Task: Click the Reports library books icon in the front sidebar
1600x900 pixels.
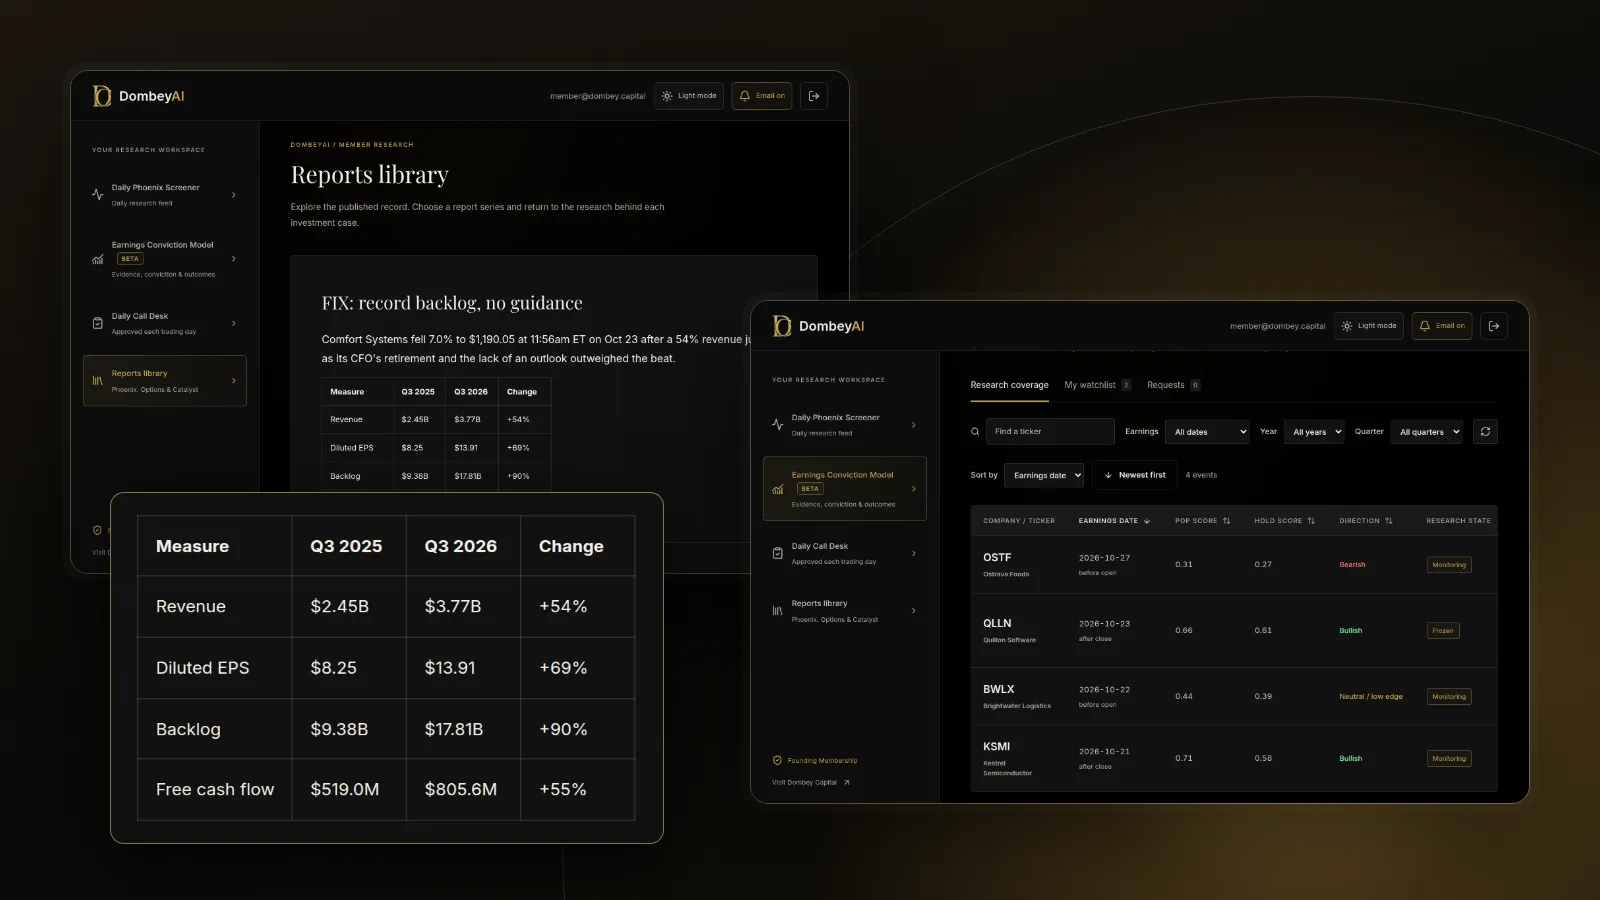Action: pyautogui.click(x=778, y=611)
